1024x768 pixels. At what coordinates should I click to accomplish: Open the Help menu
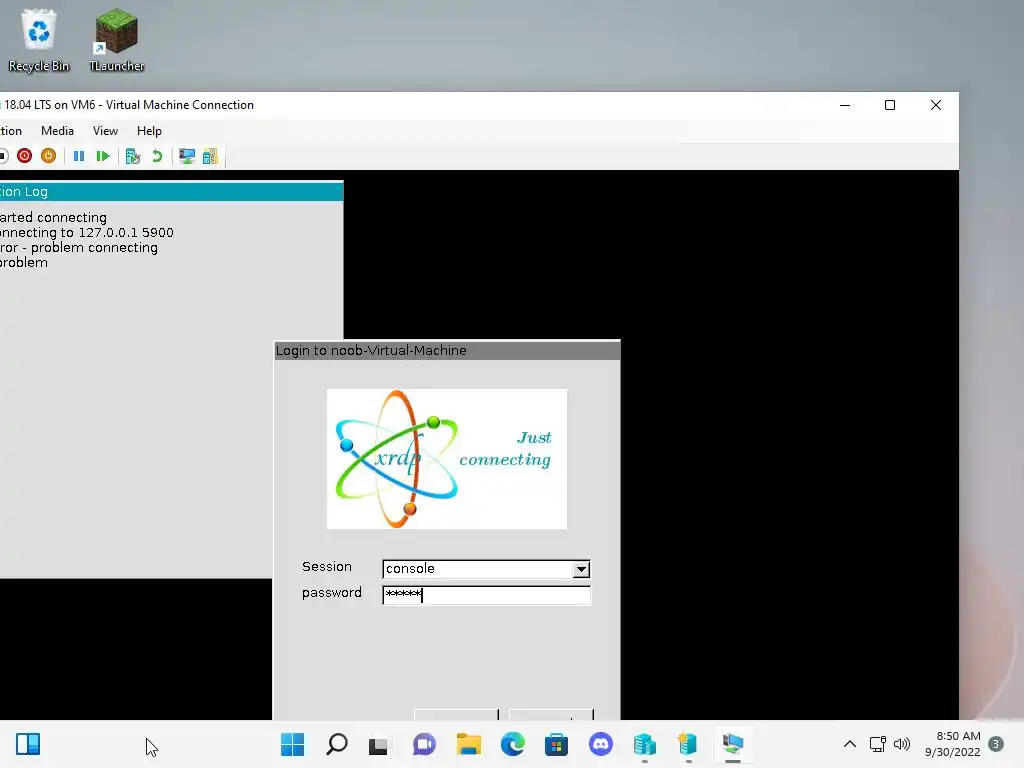point(149,131)
